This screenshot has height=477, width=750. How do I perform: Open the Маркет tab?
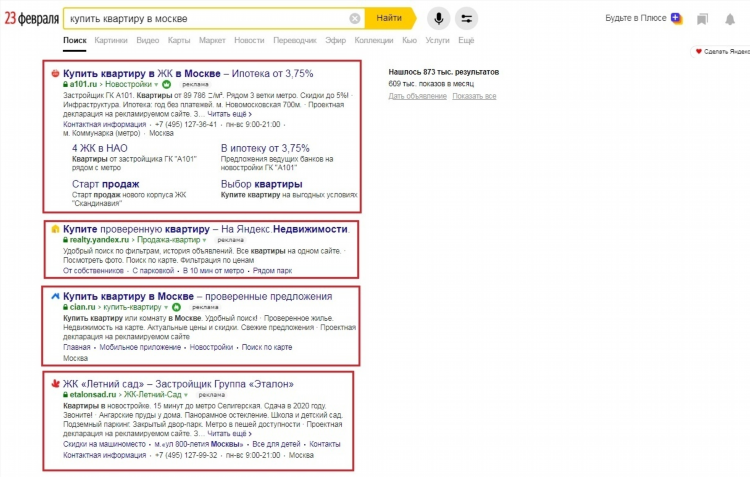click(212, 40)
